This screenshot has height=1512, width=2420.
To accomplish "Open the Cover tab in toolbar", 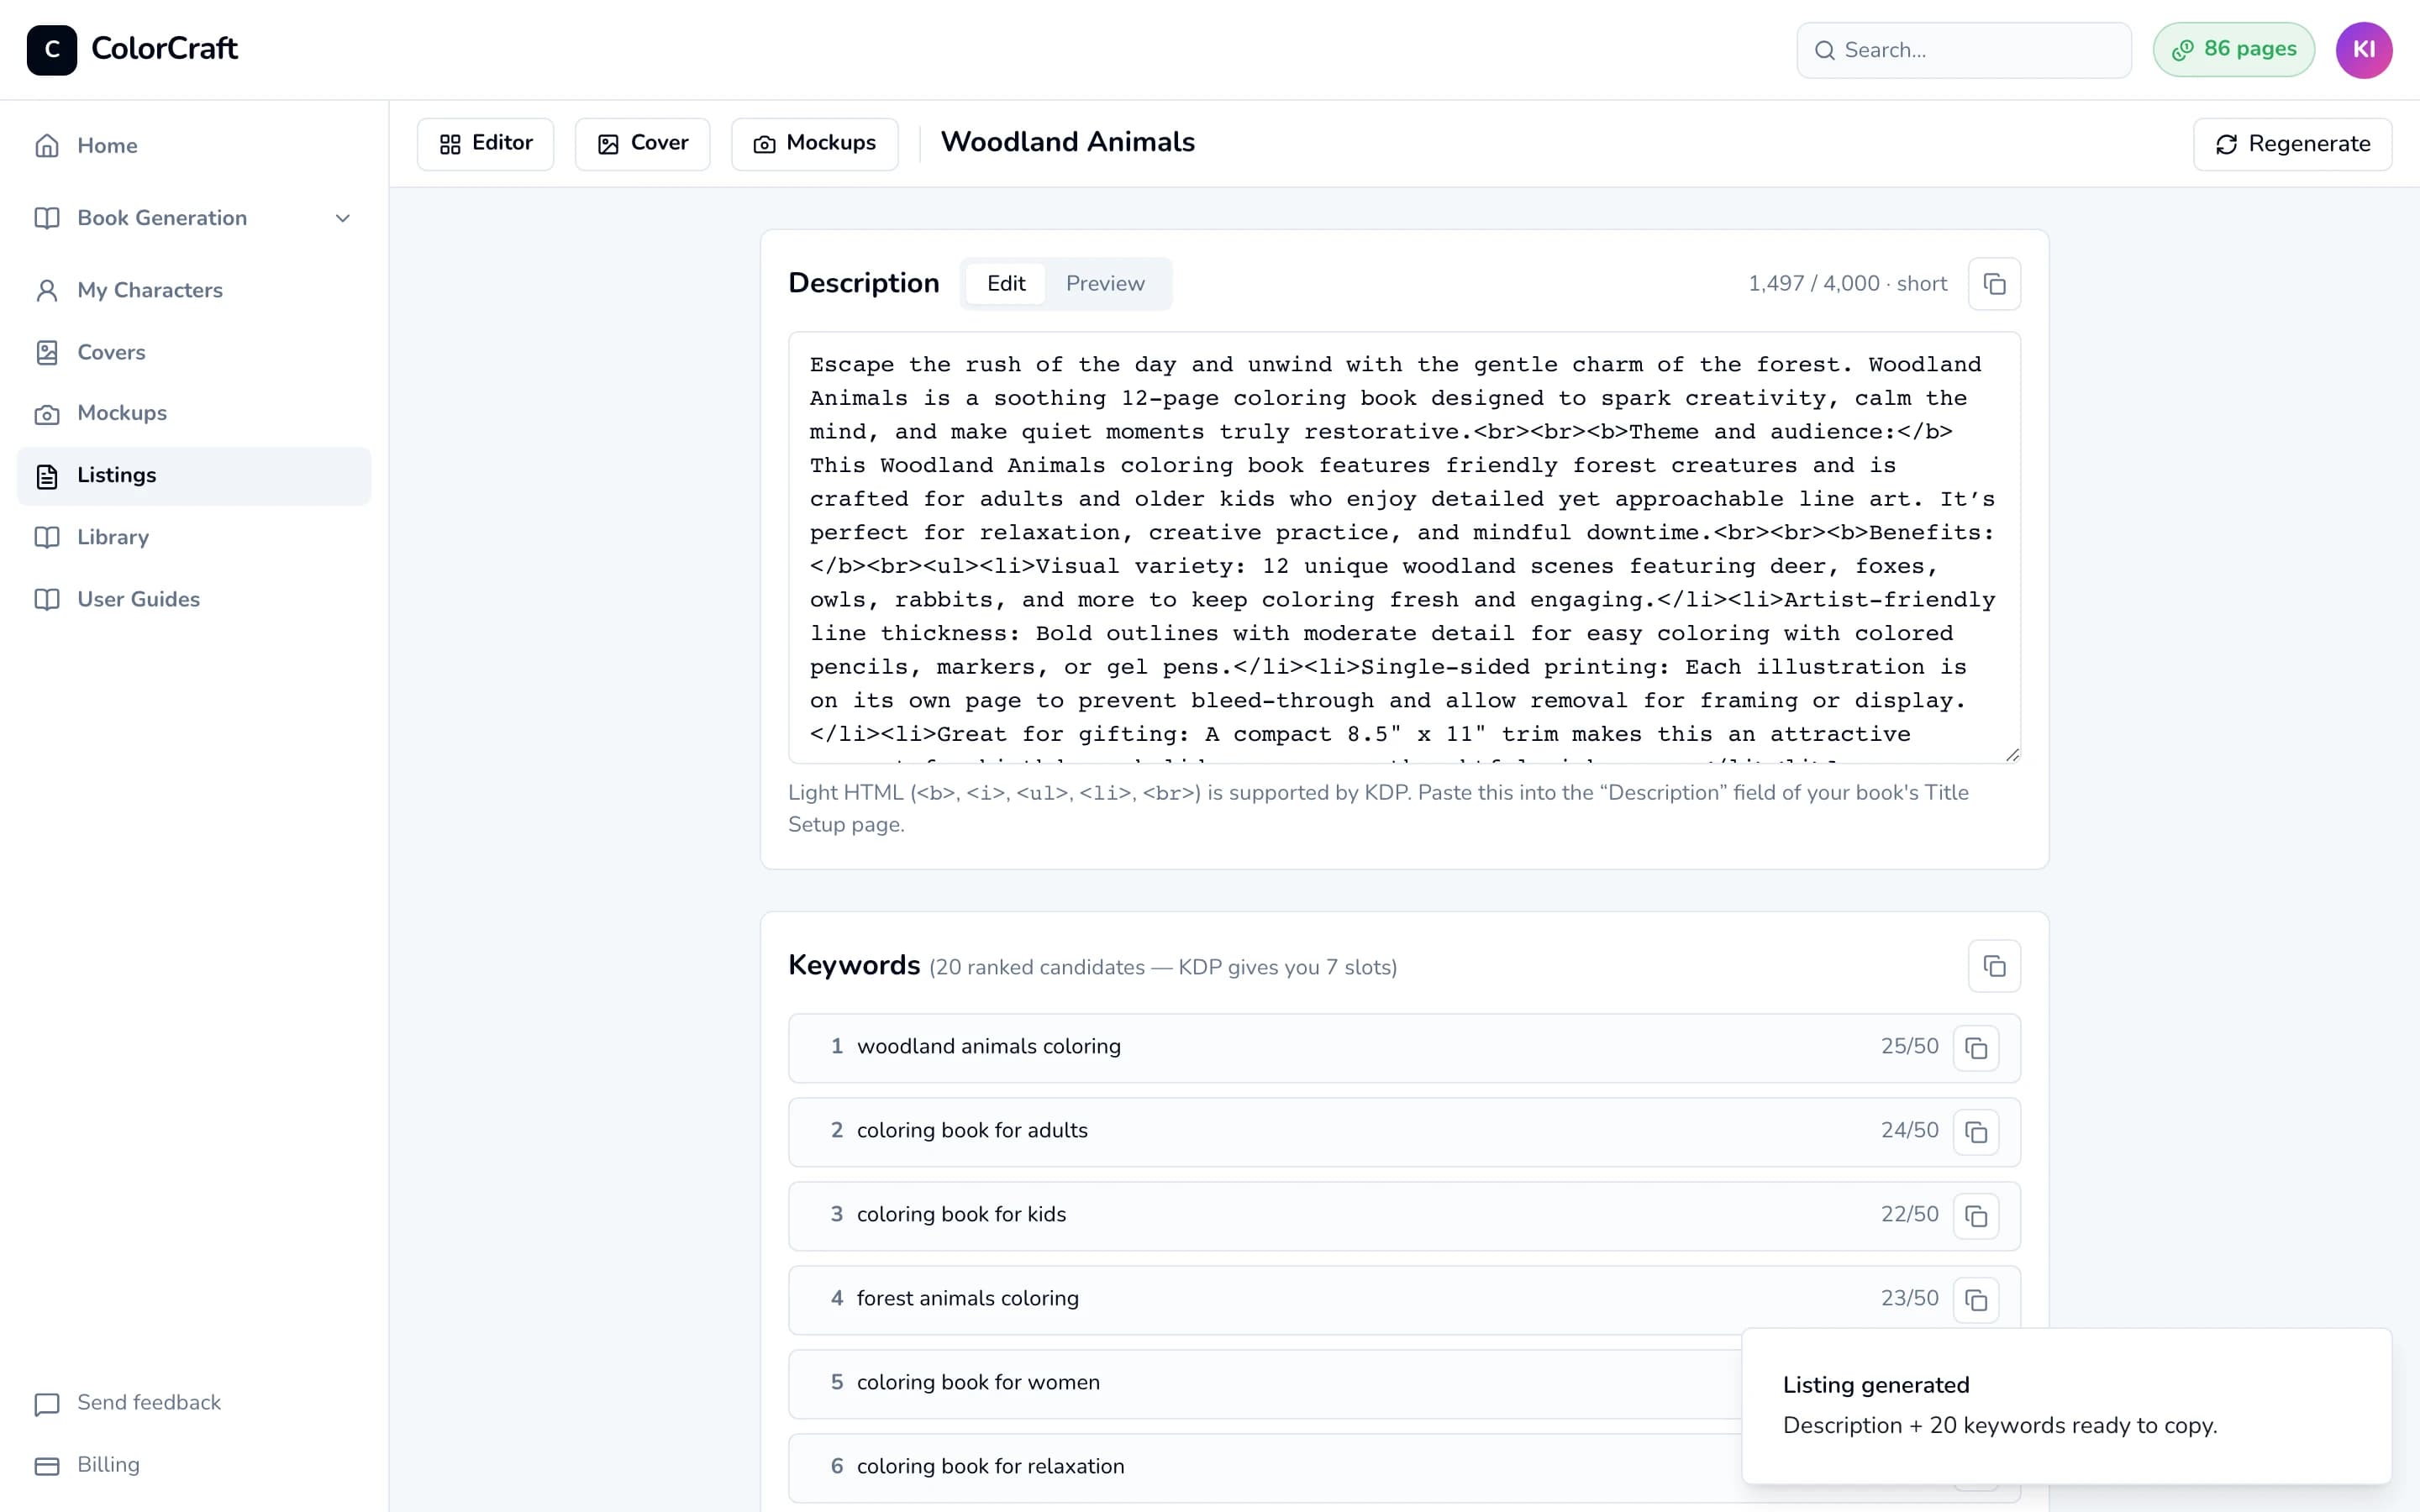I will [643, 144].
